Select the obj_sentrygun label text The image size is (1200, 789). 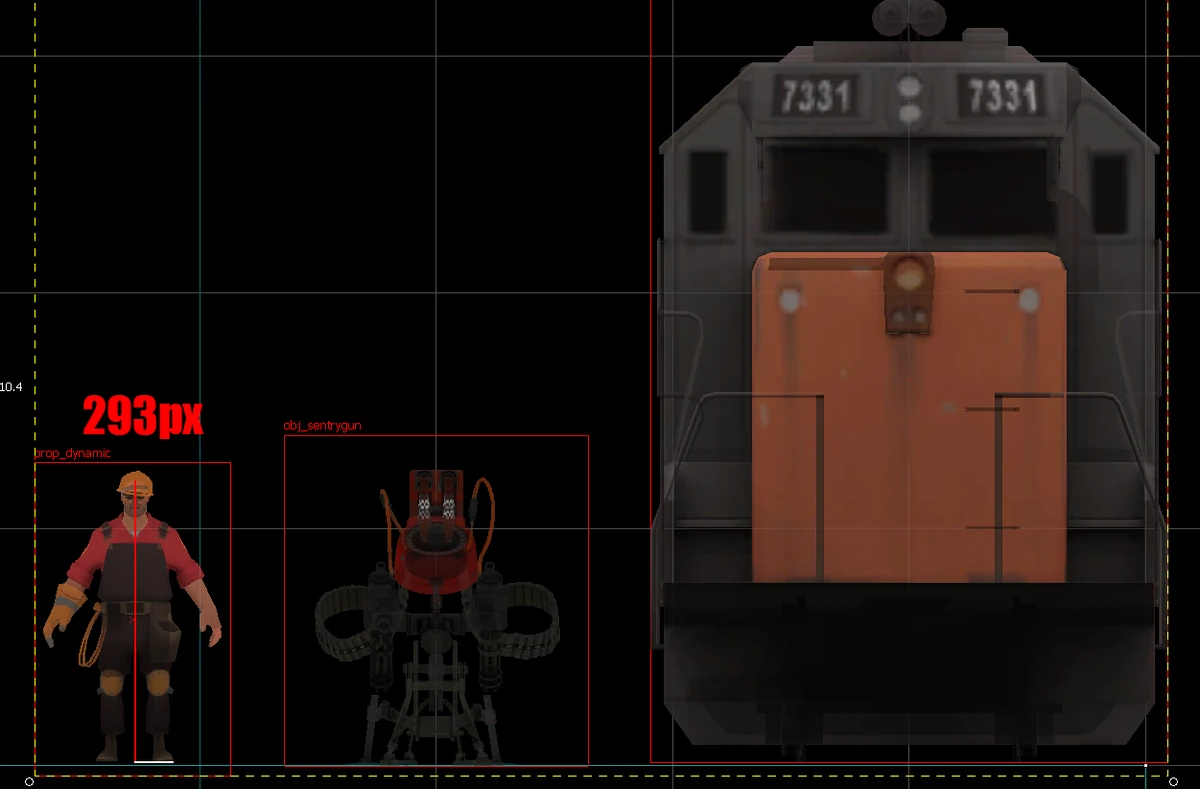point(324,424)
